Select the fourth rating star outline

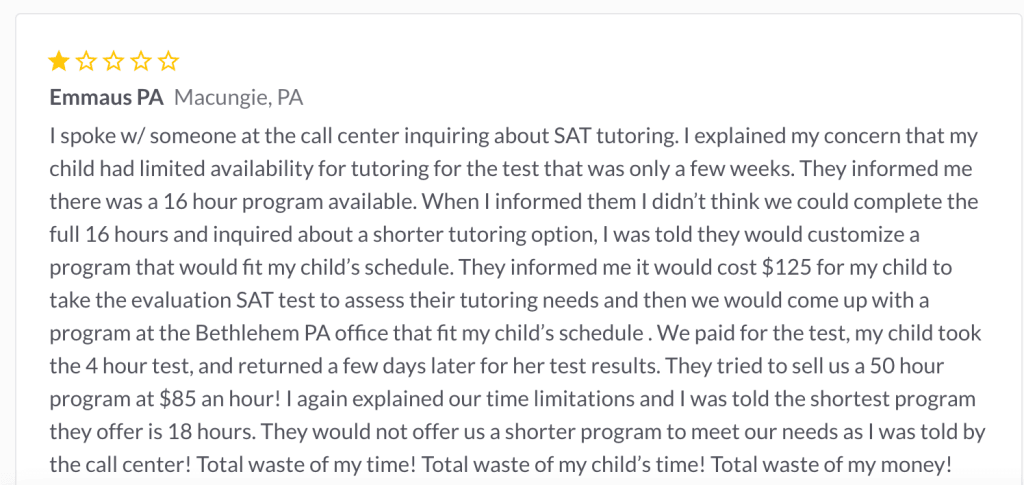pyautogui.click(x=141, y=62)
